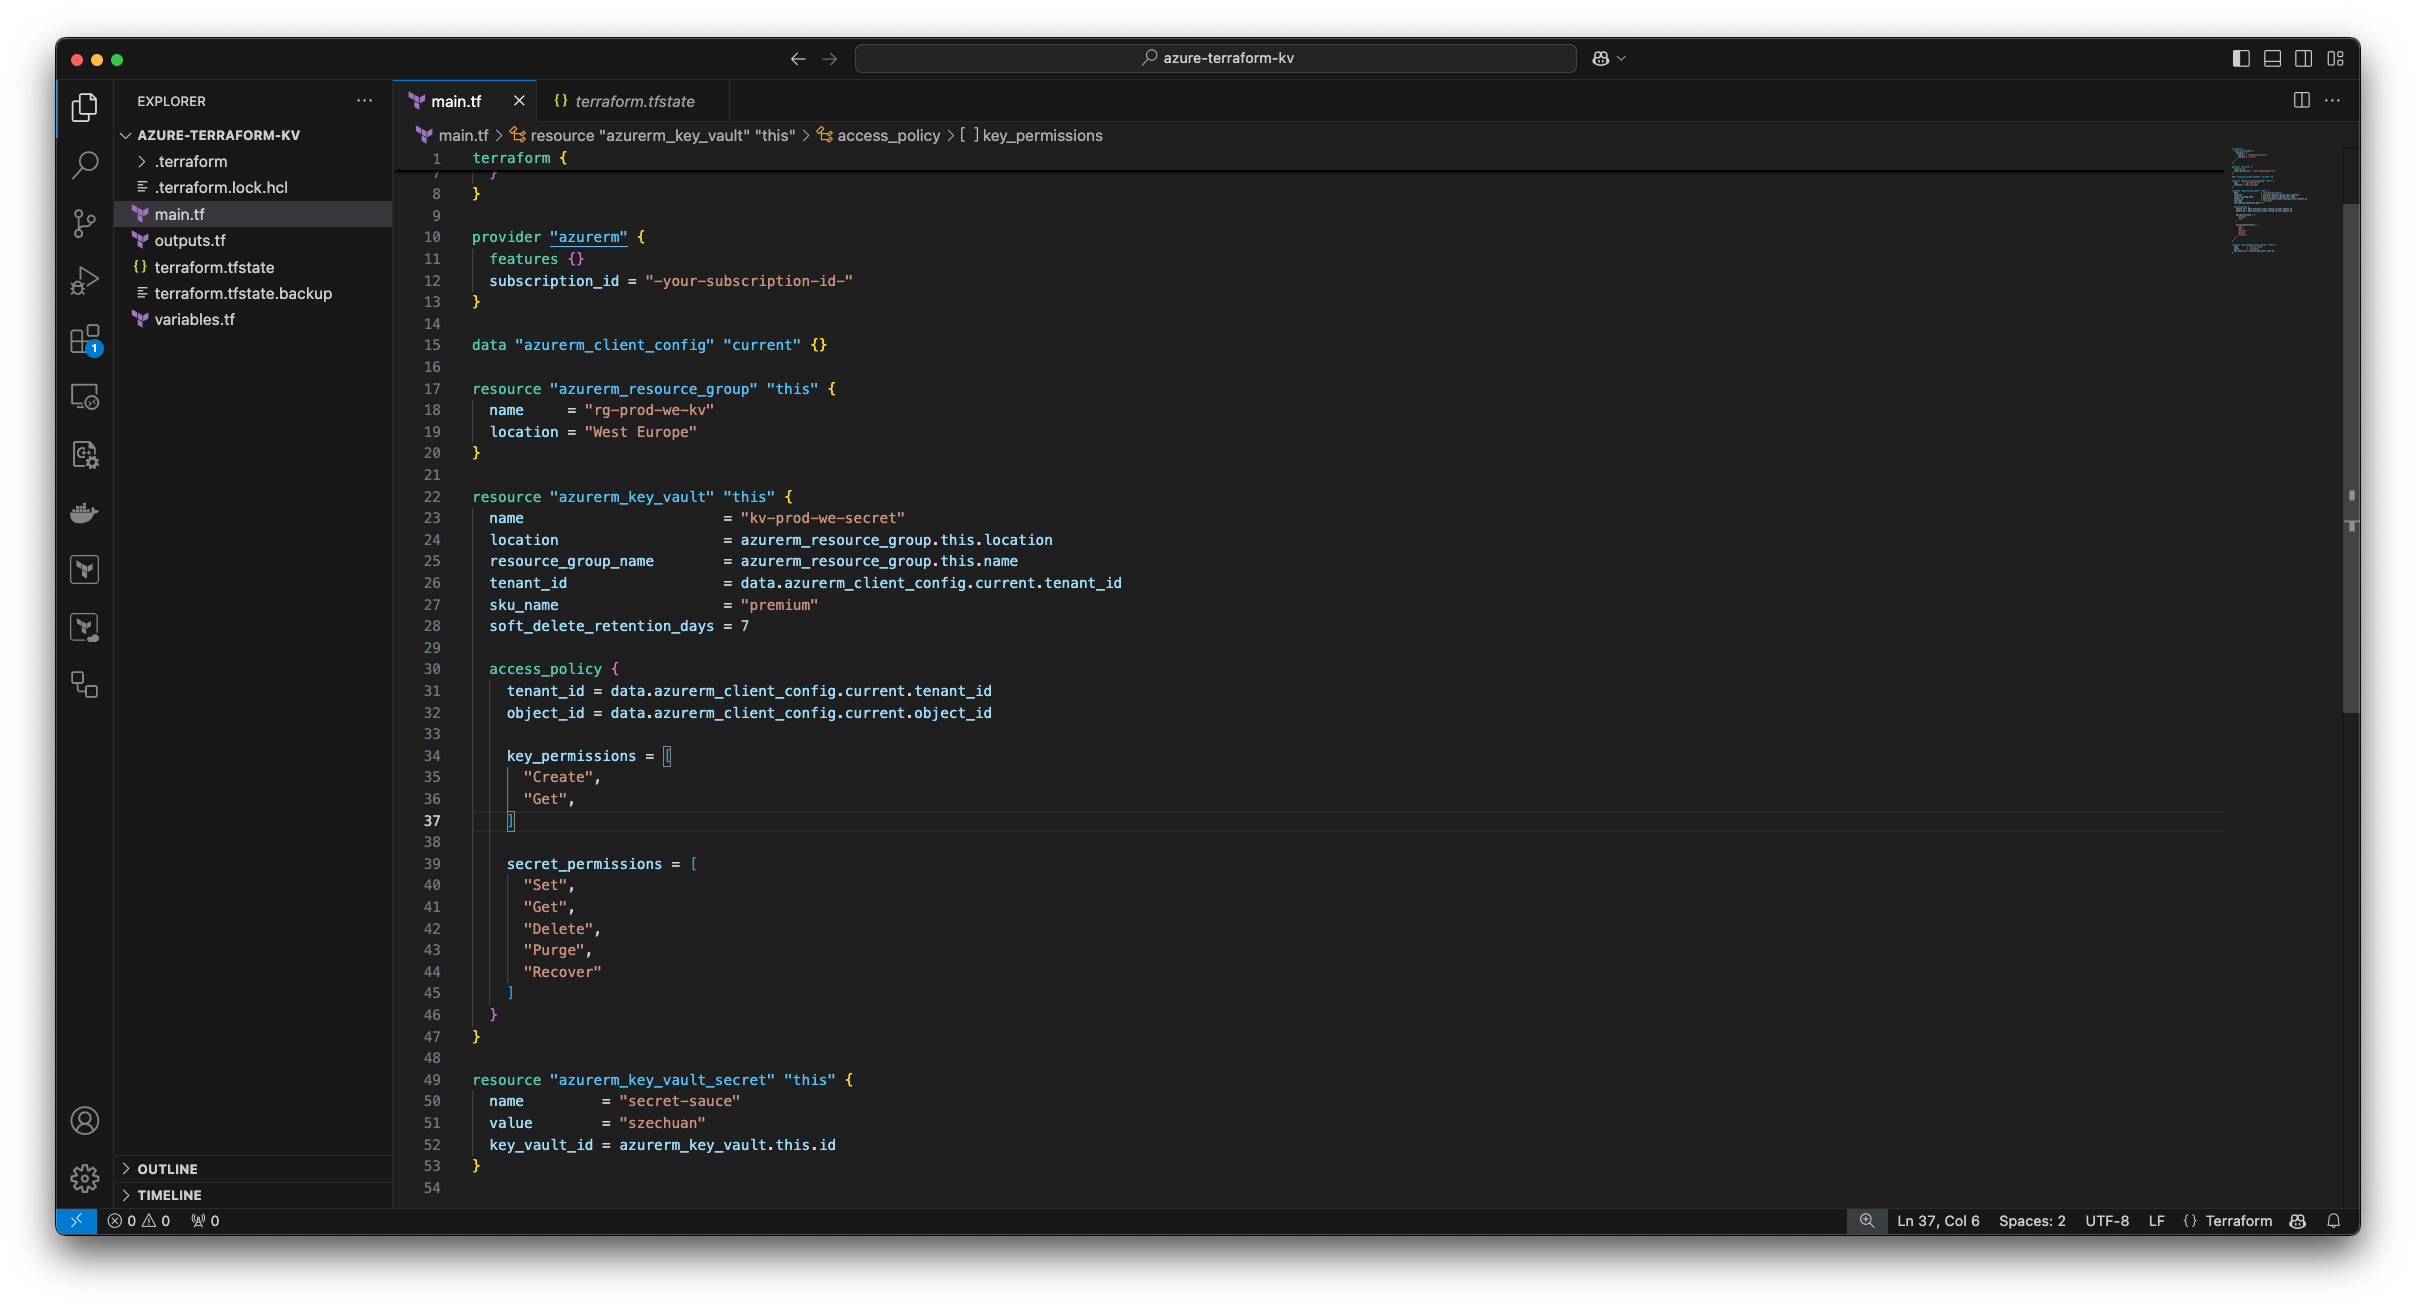Open Extensions view with update badge
The width and height of the screenshot is (2416, 1309).
(x=85, y=340)
